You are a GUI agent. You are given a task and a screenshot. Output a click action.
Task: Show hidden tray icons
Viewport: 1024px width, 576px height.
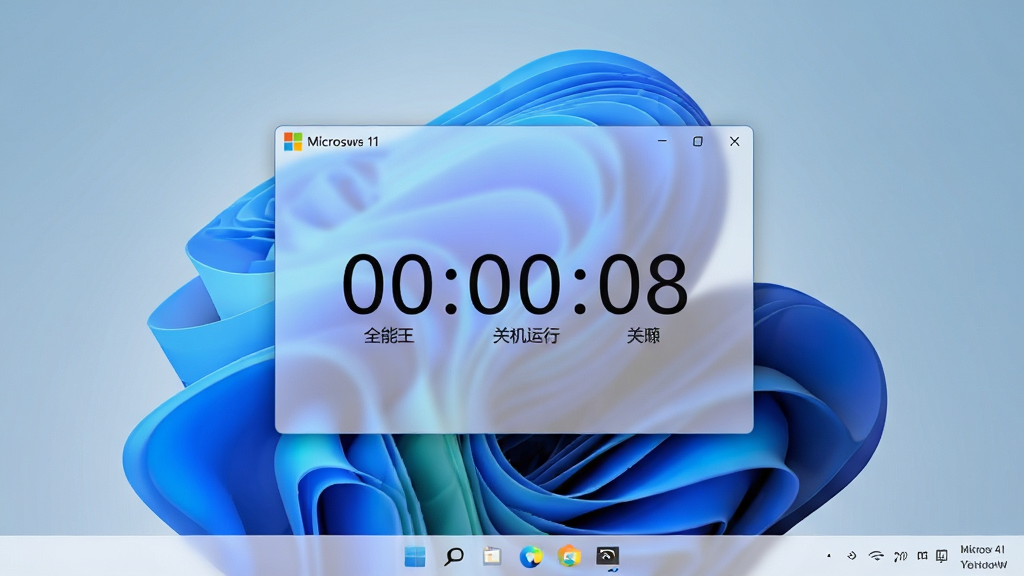(x=829, y=556)
